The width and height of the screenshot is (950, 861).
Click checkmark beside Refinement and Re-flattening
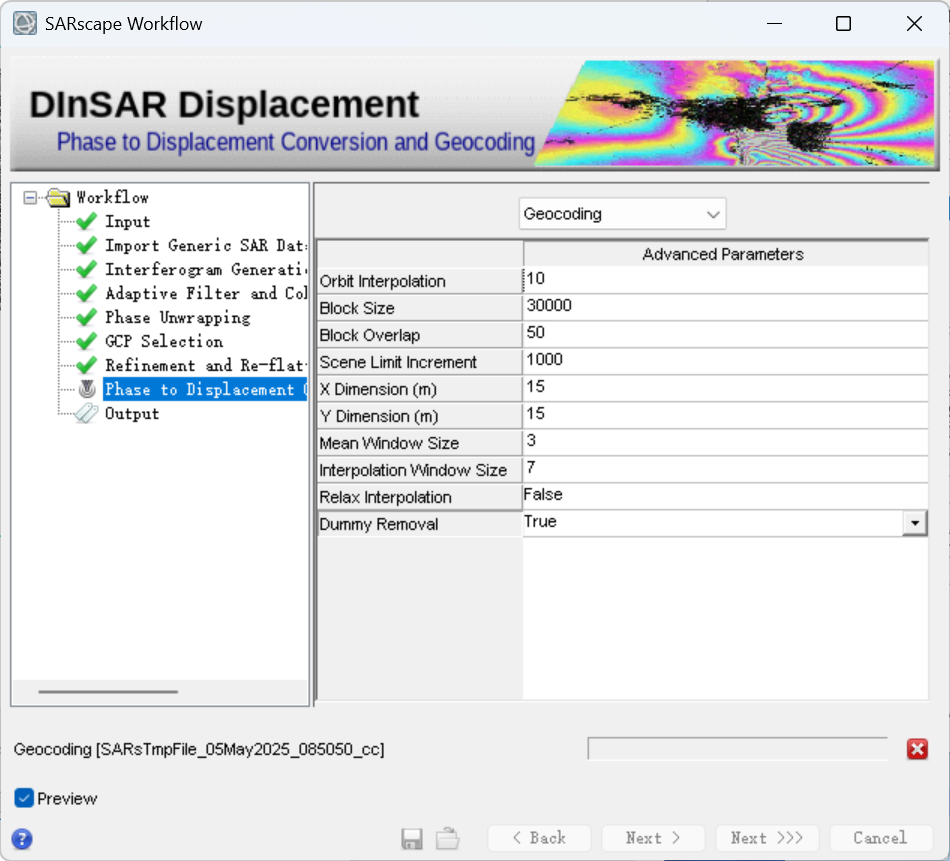(x=87, y=365)
